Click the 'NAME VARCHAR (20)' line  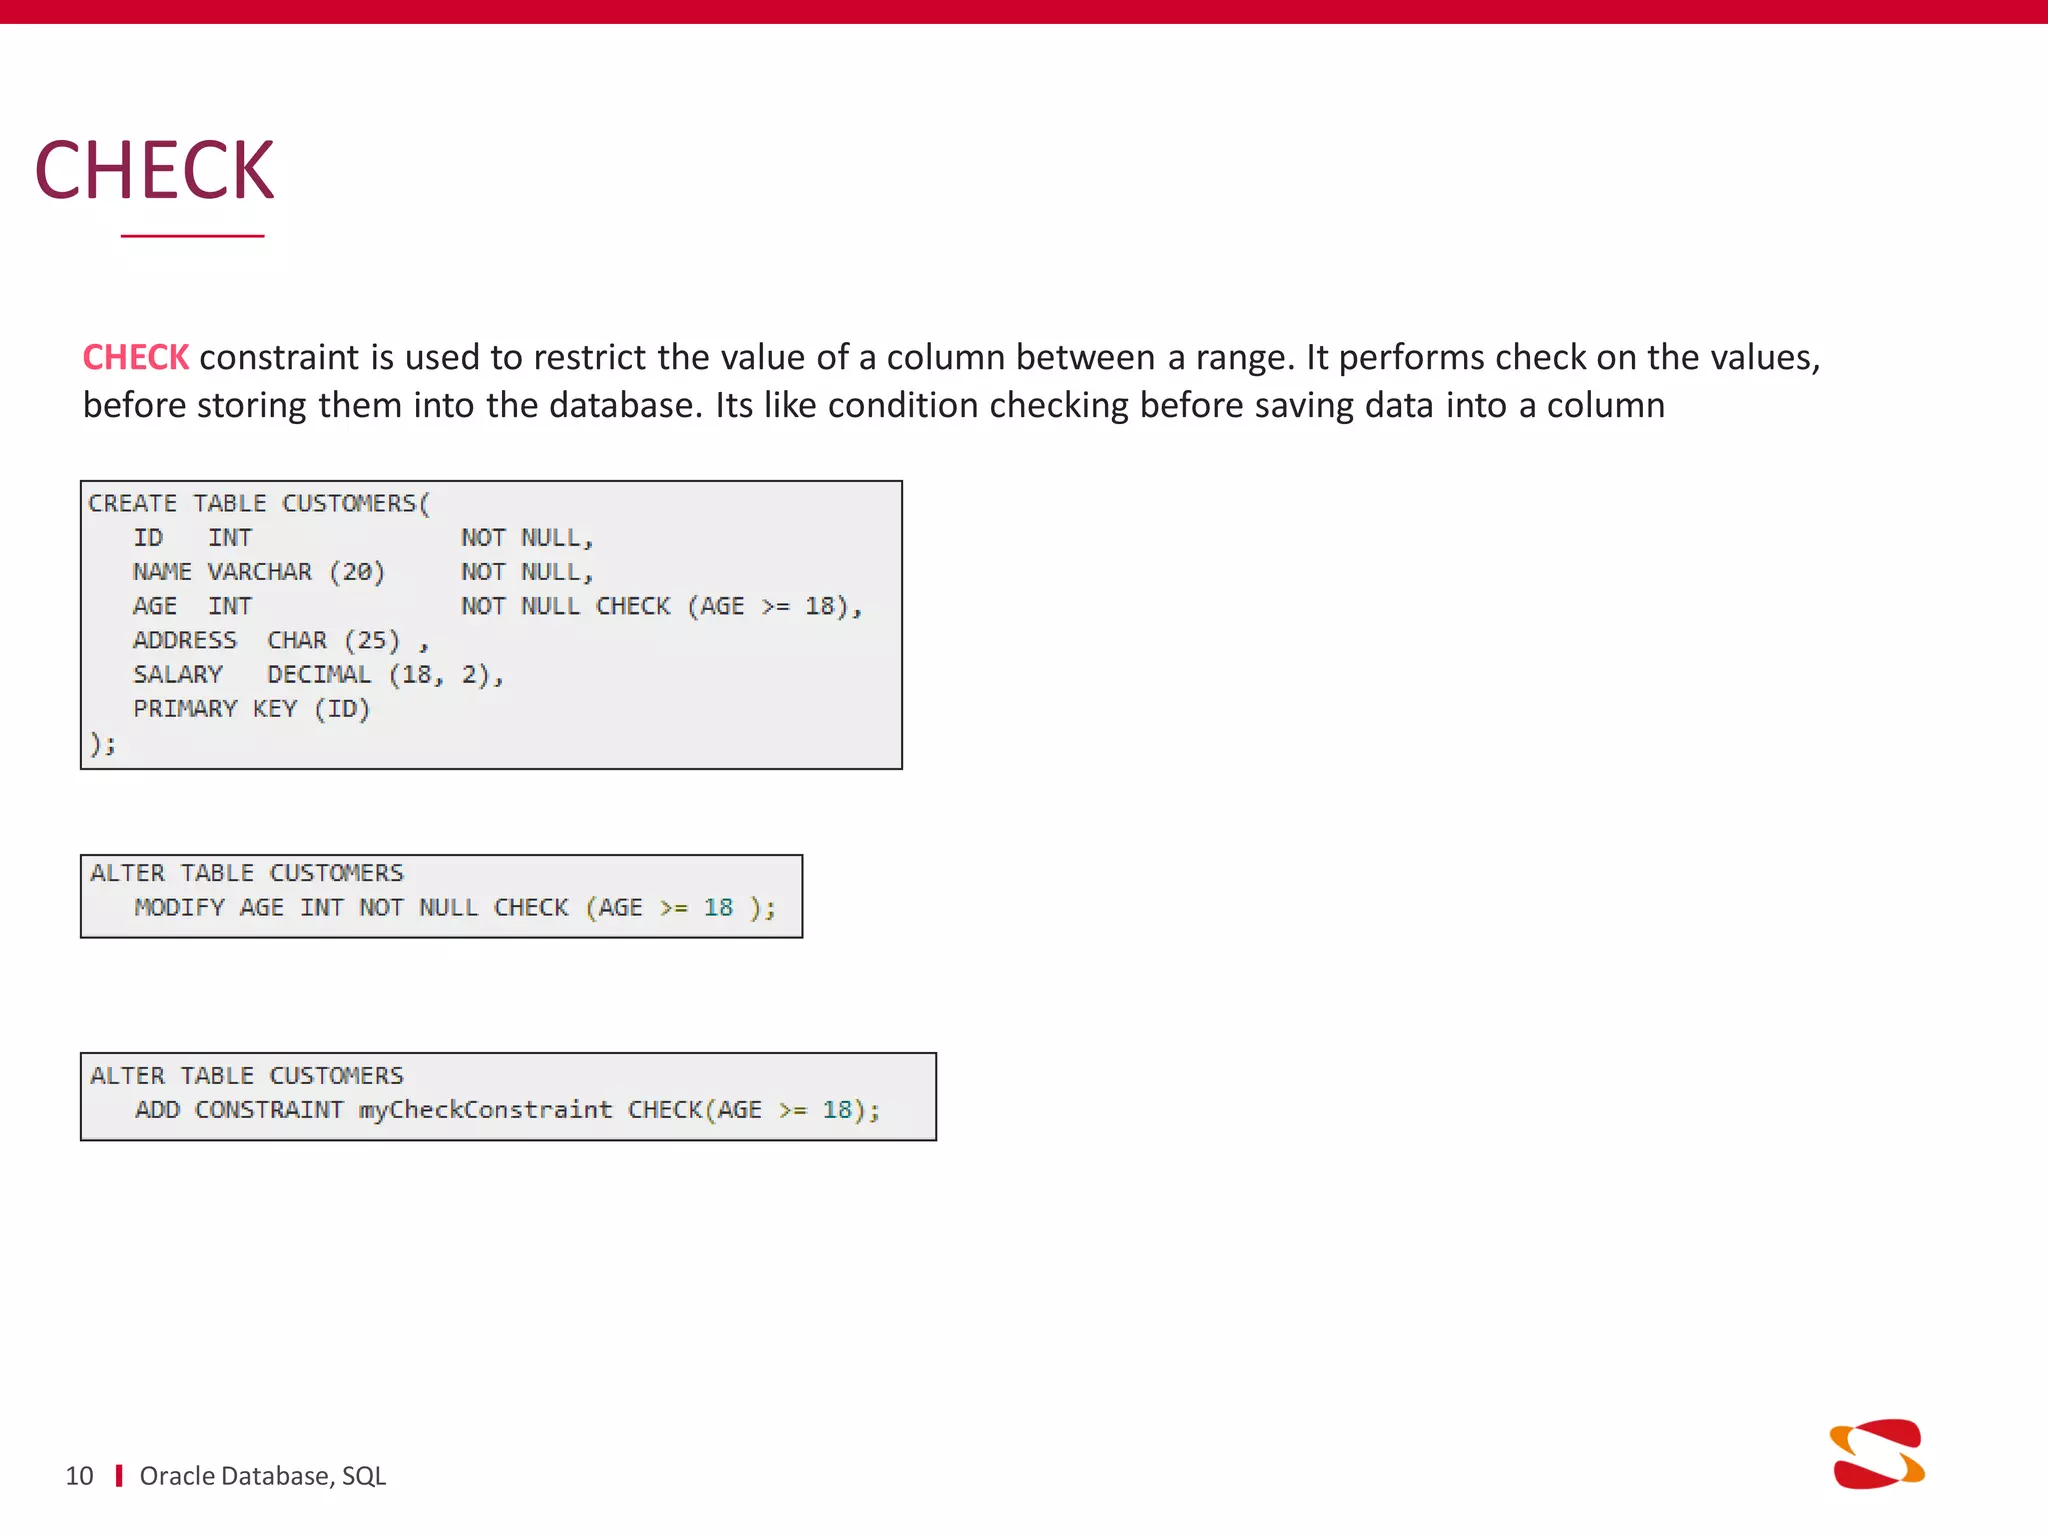tap(363, 572)
